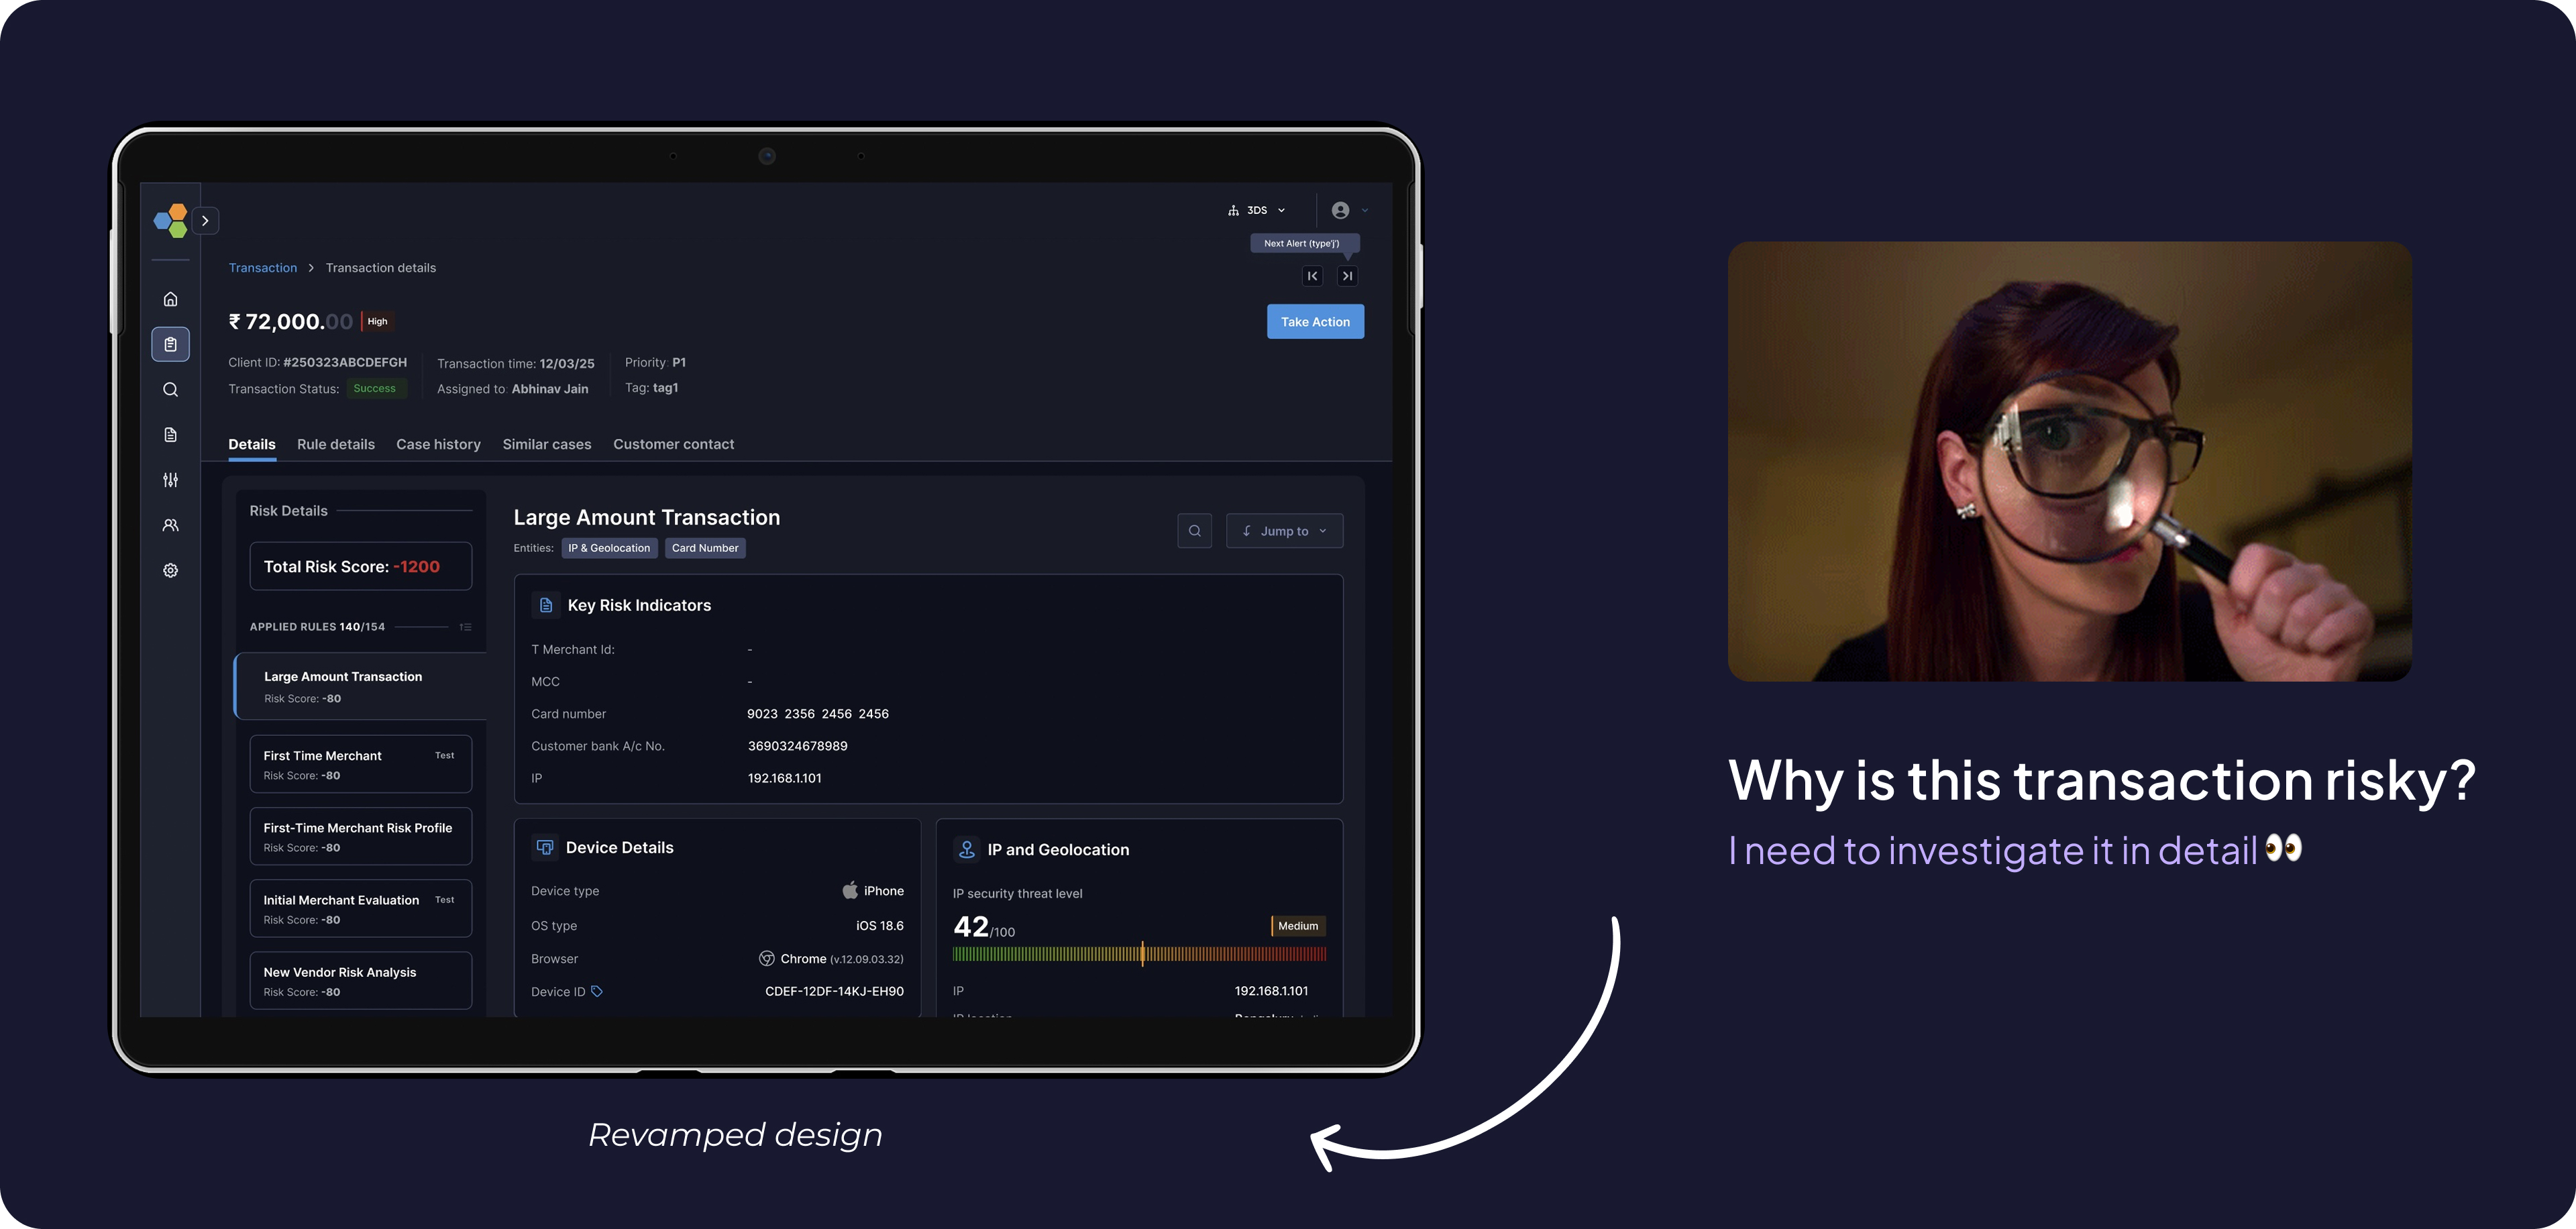Viewport: 2576px width, 1229px height.
Task: Expand the sidebar with chevron button
Action: [x=205, y=220]
